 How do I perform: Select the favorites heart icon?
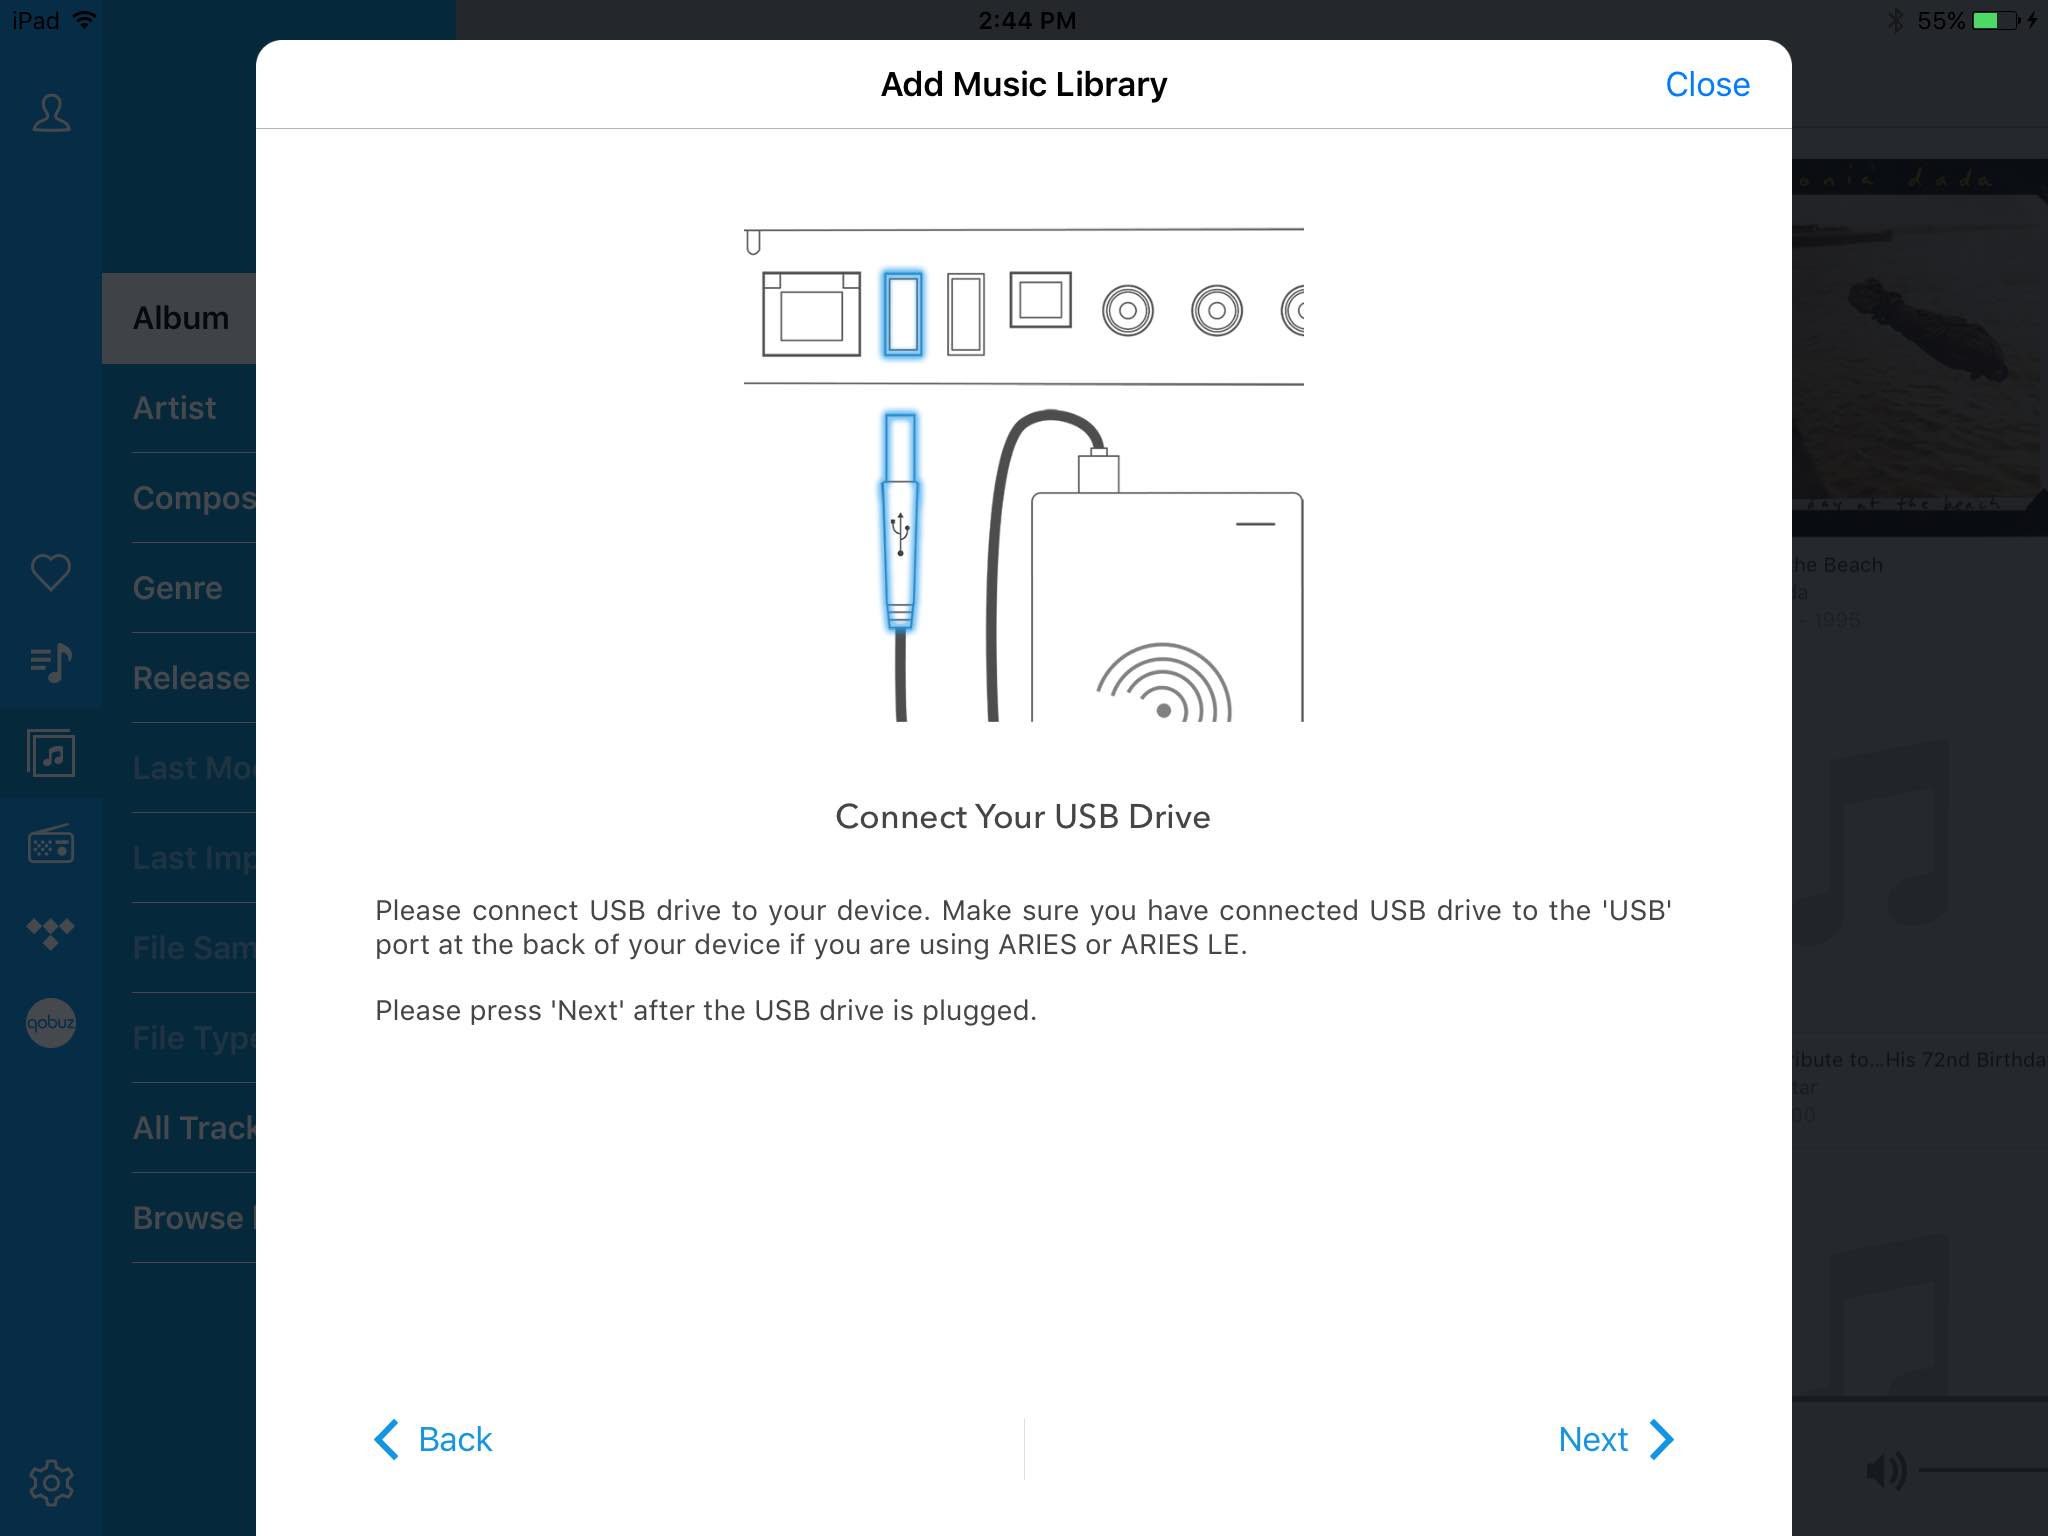point(50,571)
